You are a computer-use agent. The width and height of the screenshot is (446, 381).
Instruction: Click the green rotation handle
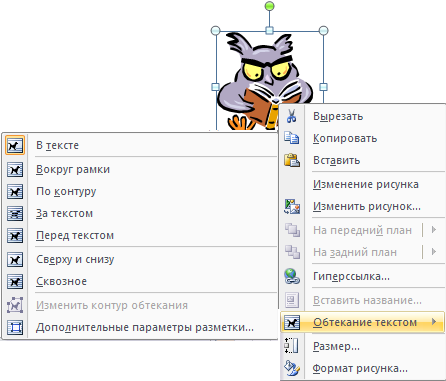point(269,6)
